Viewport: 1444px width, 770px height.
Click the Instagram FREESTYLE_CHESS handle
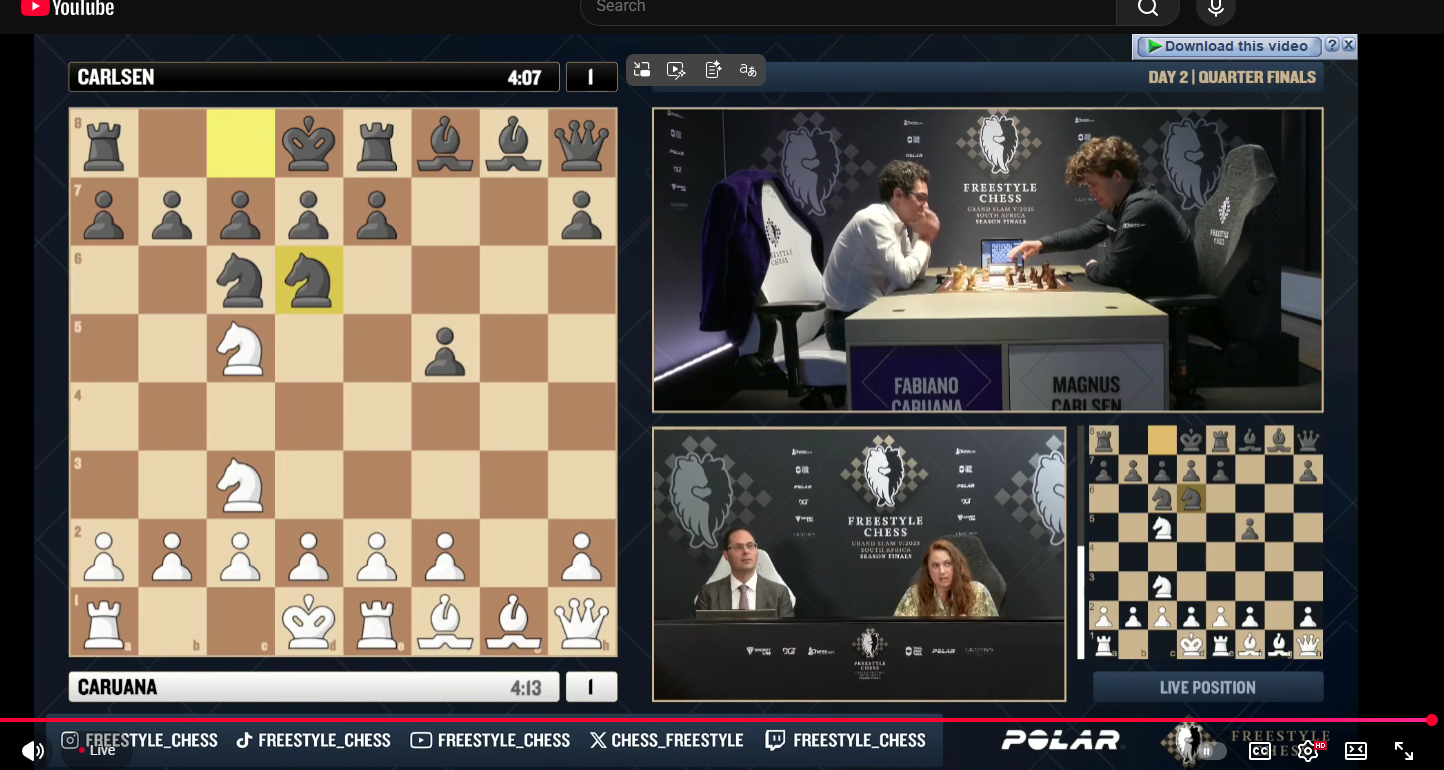(140, 740)
